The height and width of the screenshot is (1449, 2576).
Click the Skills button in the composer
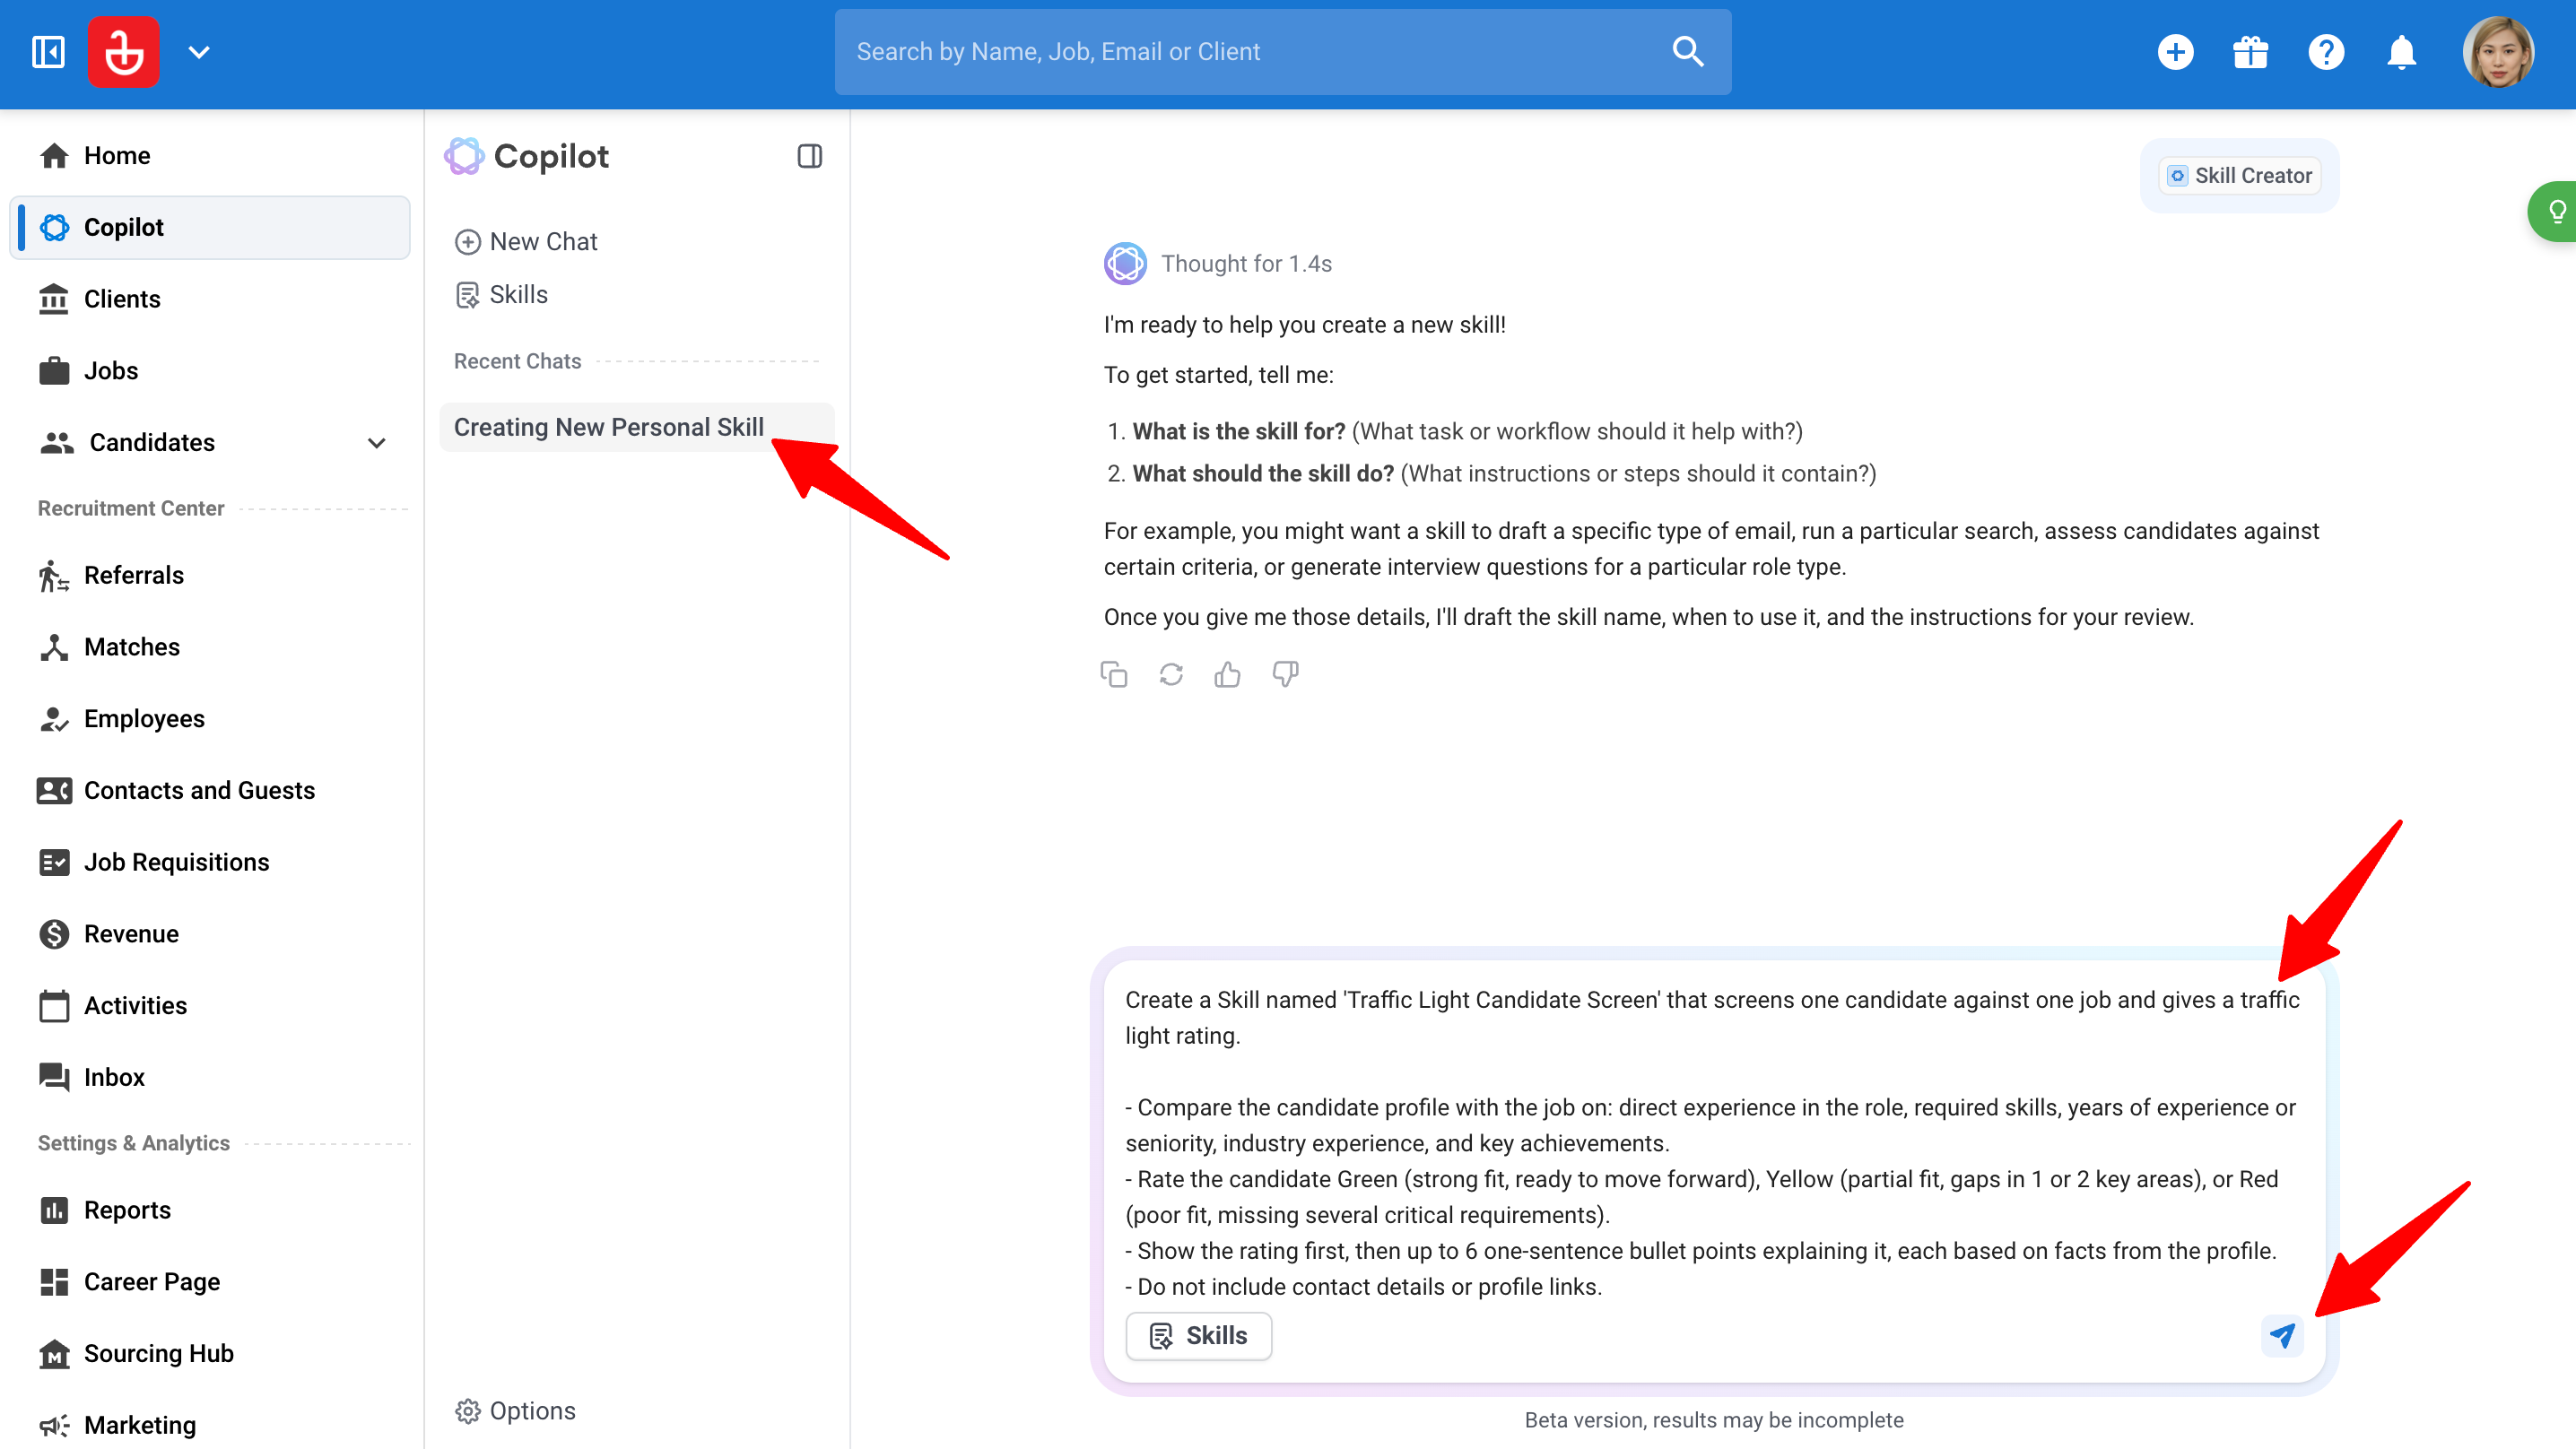click(x=1198, y=1336)
